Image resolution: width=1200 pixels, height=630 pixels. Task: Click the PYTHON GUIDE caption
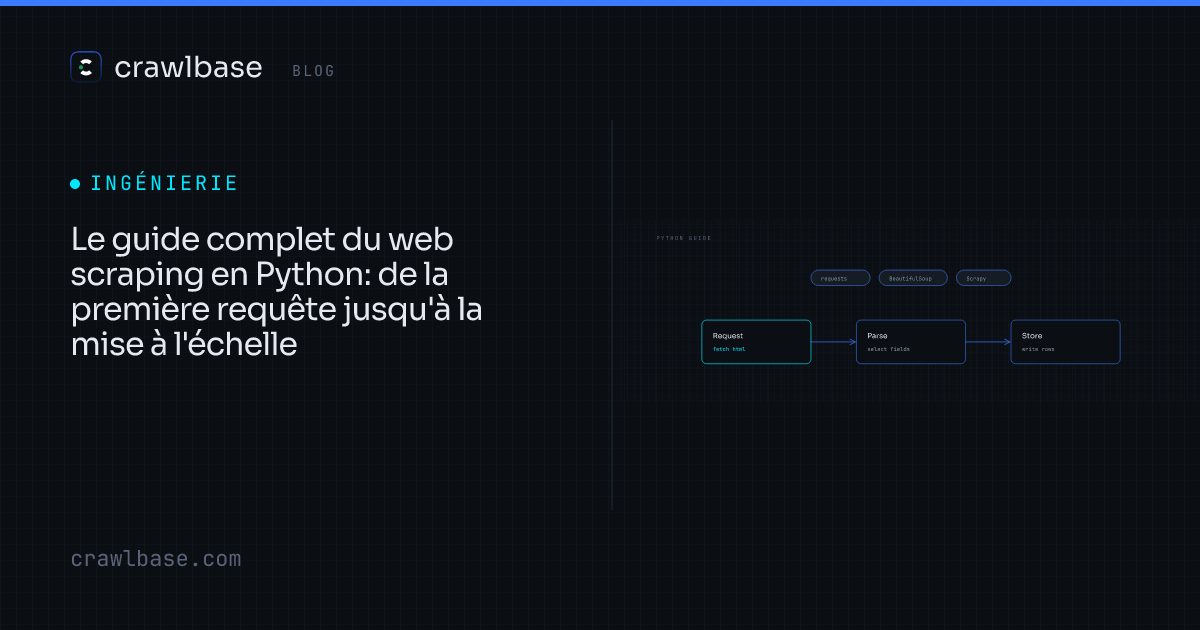[684, 238]
